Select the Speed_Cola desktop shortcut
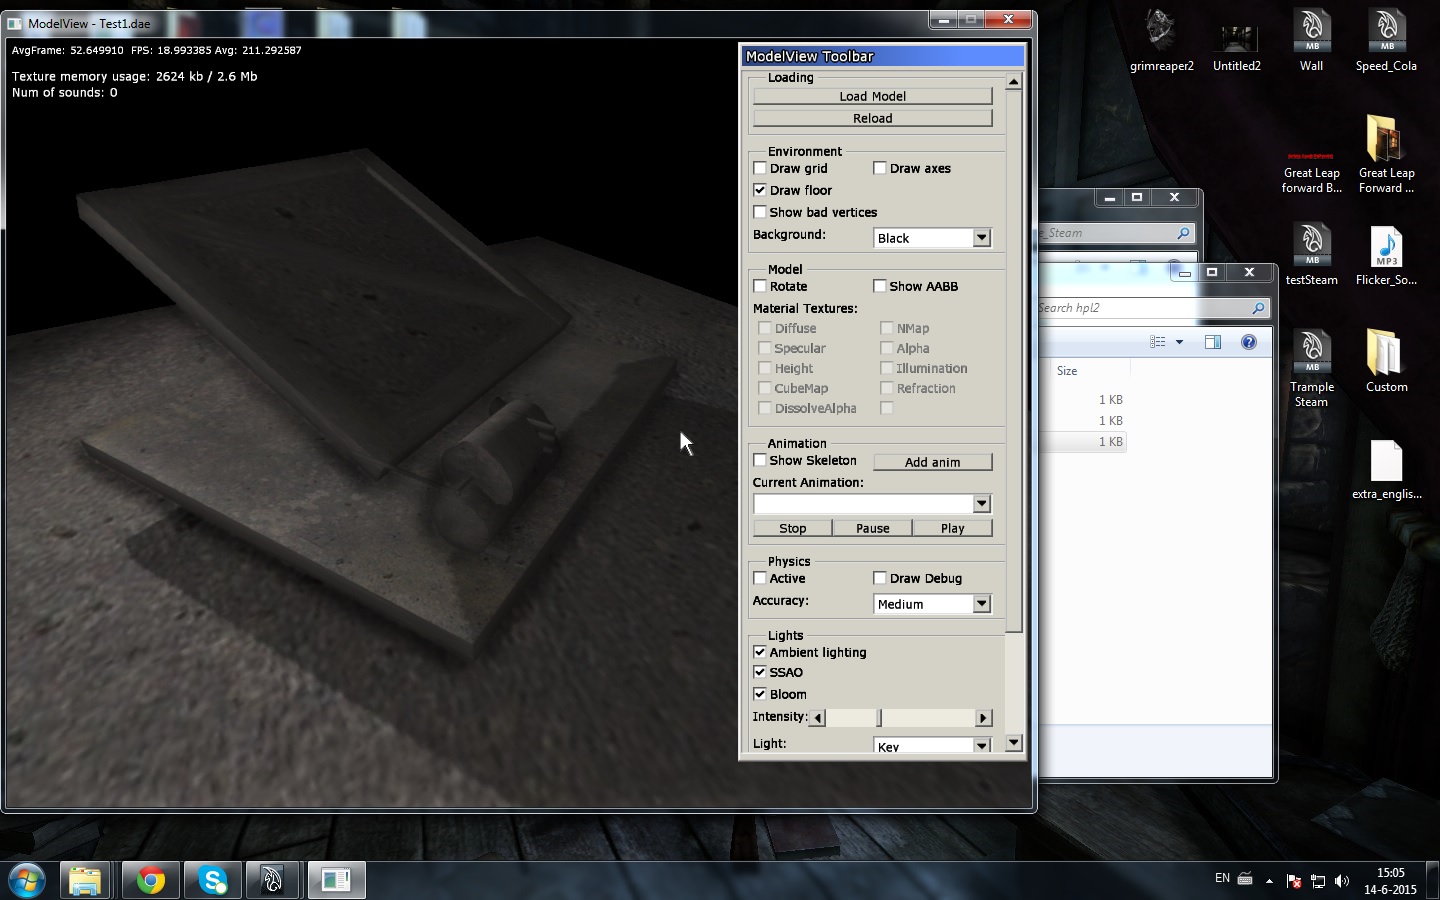Image resolution: width=1440 pixels, height=900 pixels. (1385, 40)
